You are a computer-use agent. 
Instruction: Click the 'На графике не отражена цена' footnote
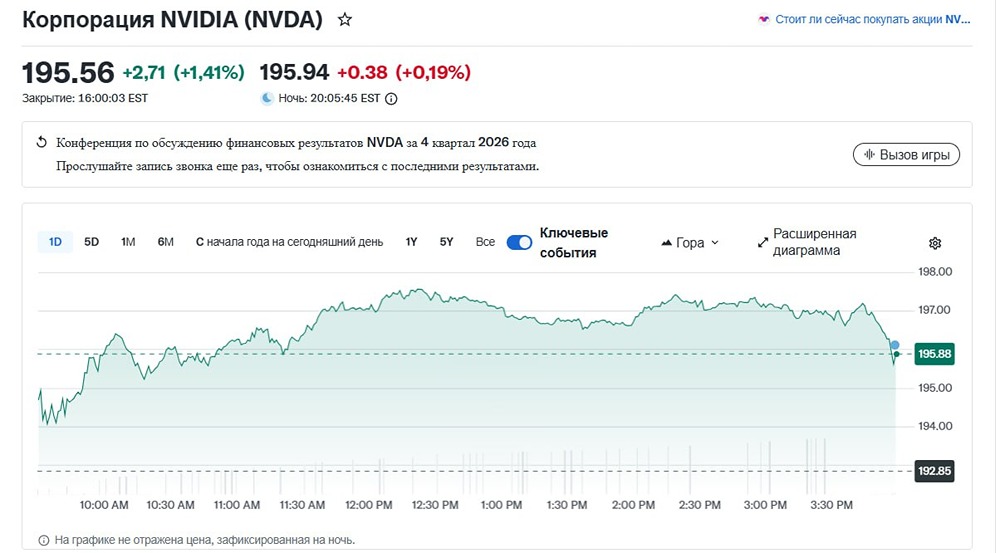(x=205, y=540)
